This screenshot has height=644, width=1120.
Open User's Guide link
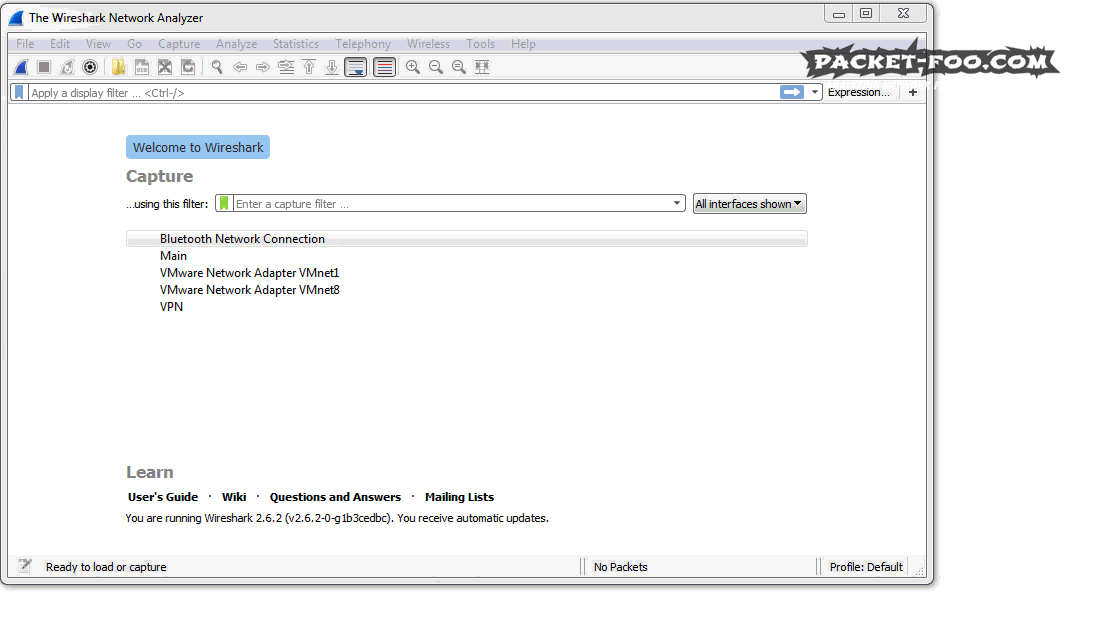pos(163,497)
